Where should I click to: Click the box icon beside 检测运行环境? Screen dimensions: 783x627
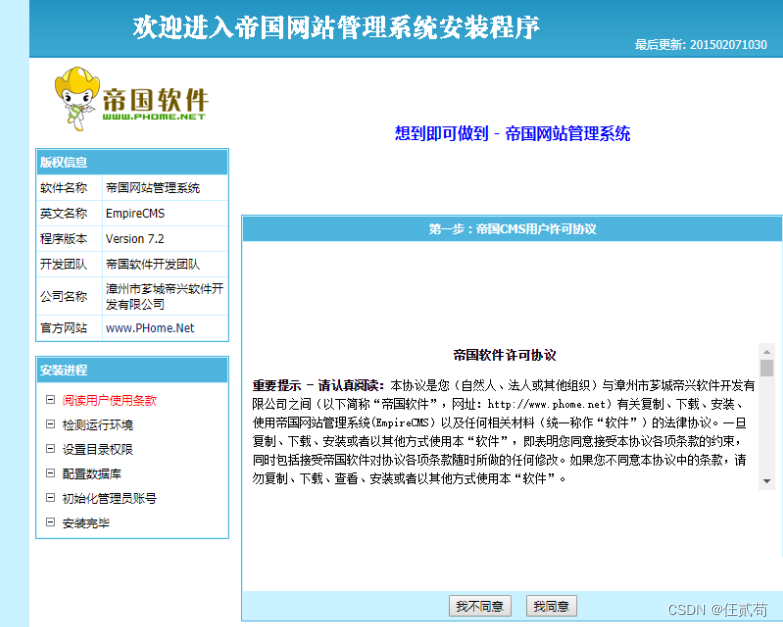(x=50, y=424)
